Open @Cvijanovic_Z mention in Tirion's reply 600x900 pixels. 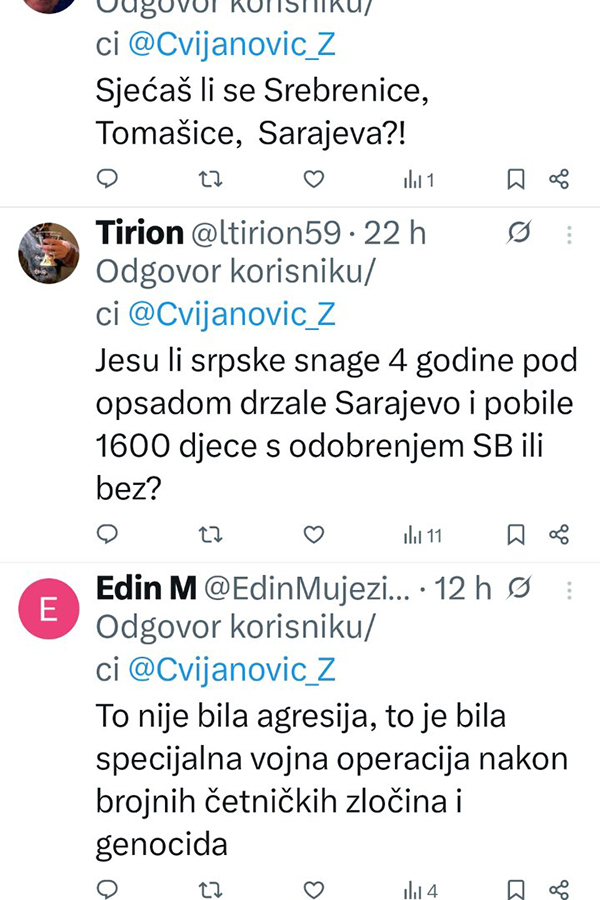[x=232, y=315]
